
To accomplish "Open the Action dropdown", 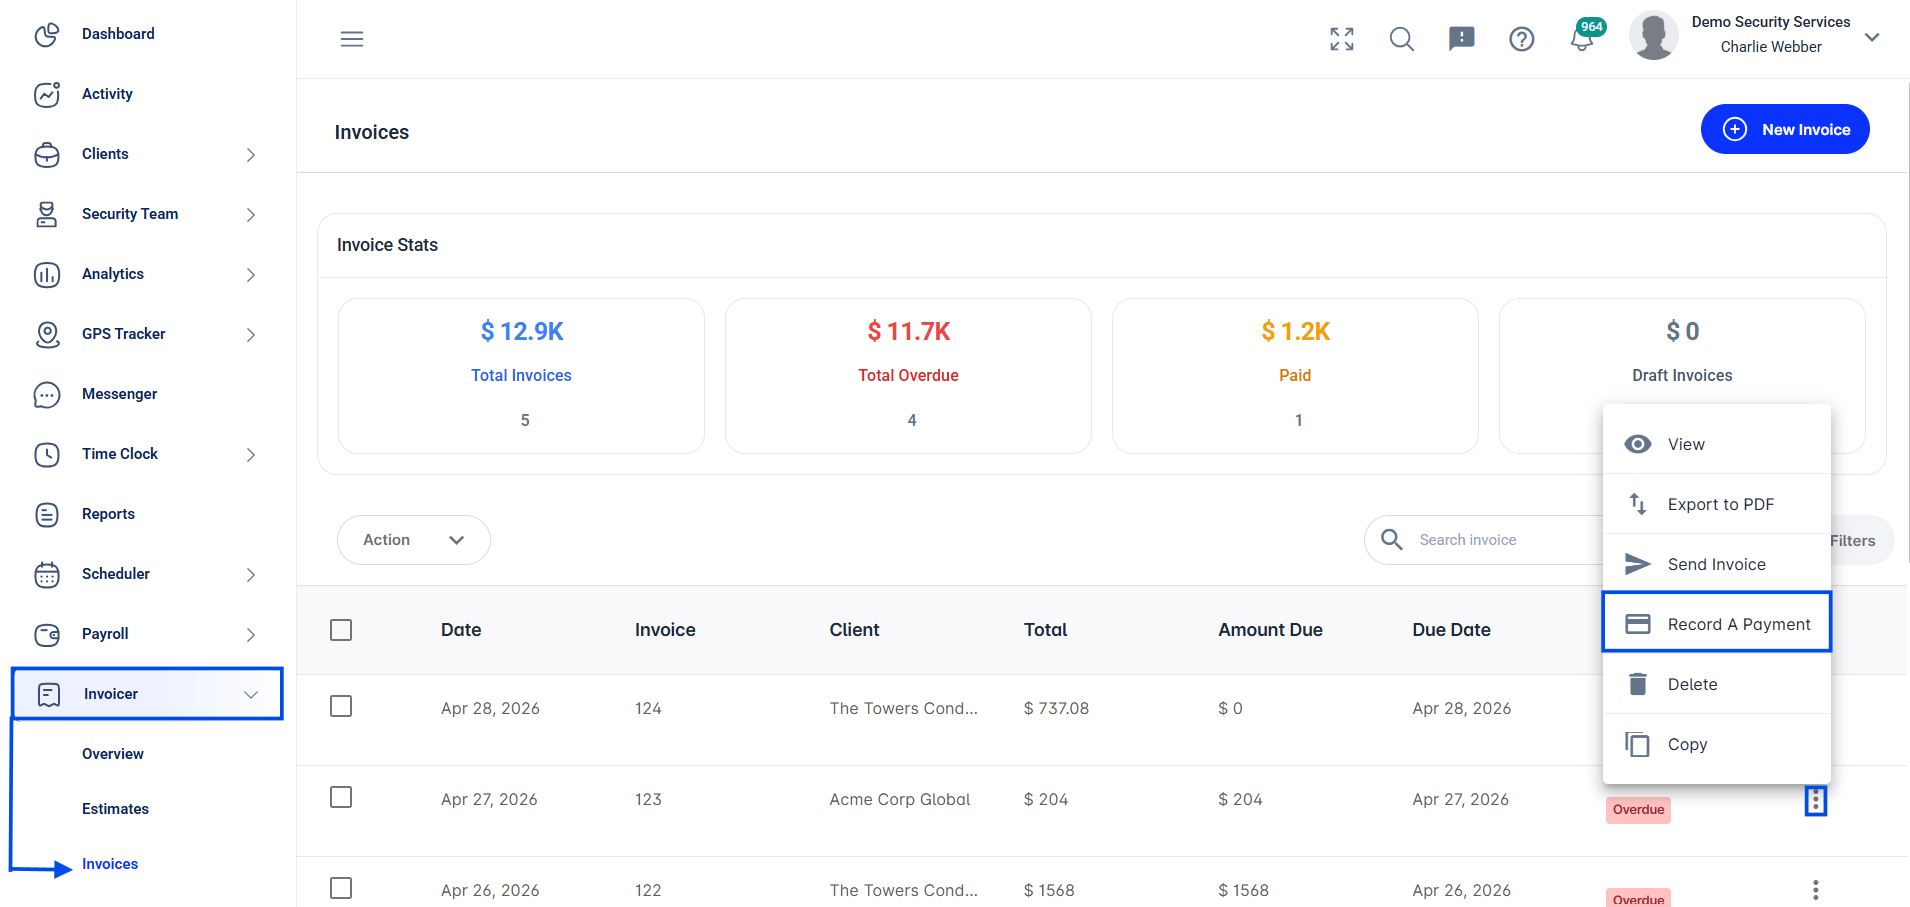I will pos(414,540).
